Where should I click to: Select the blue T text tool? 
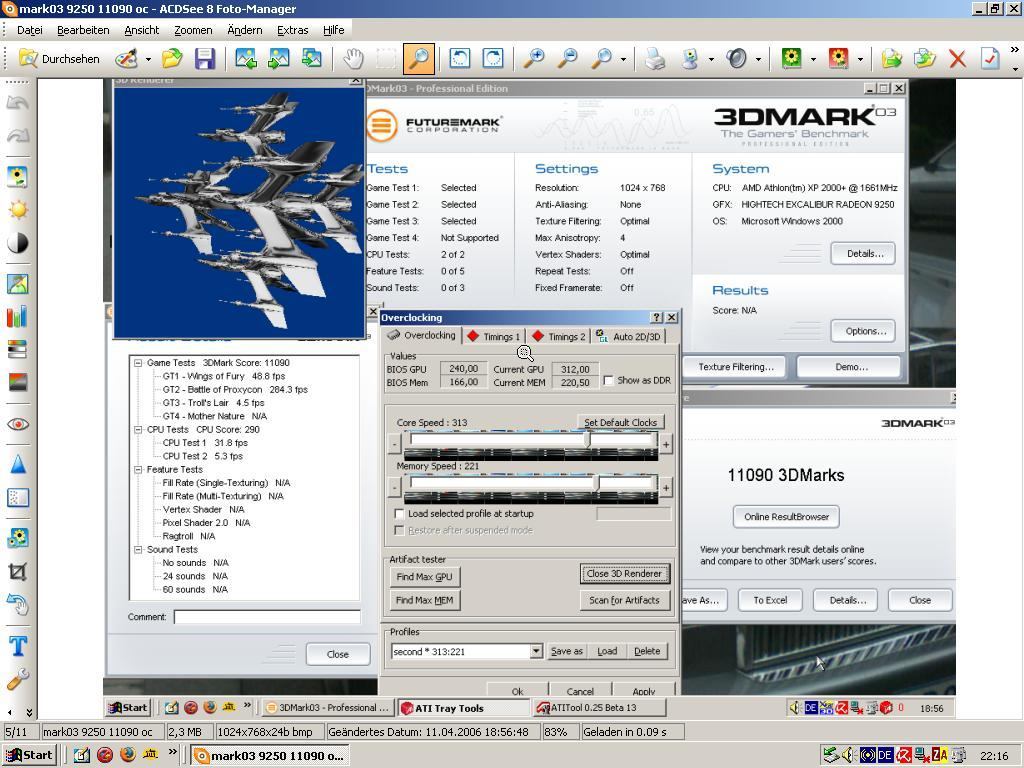click(18, 647)
